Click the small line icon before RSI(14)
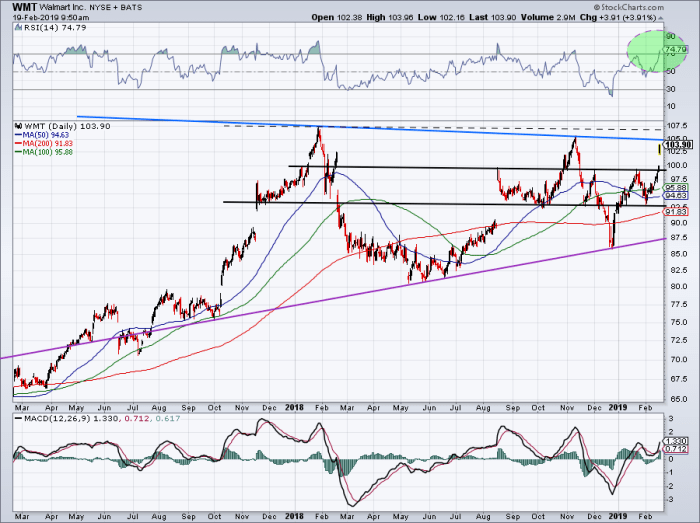The image size is (700, 523). tap(18, 28)
